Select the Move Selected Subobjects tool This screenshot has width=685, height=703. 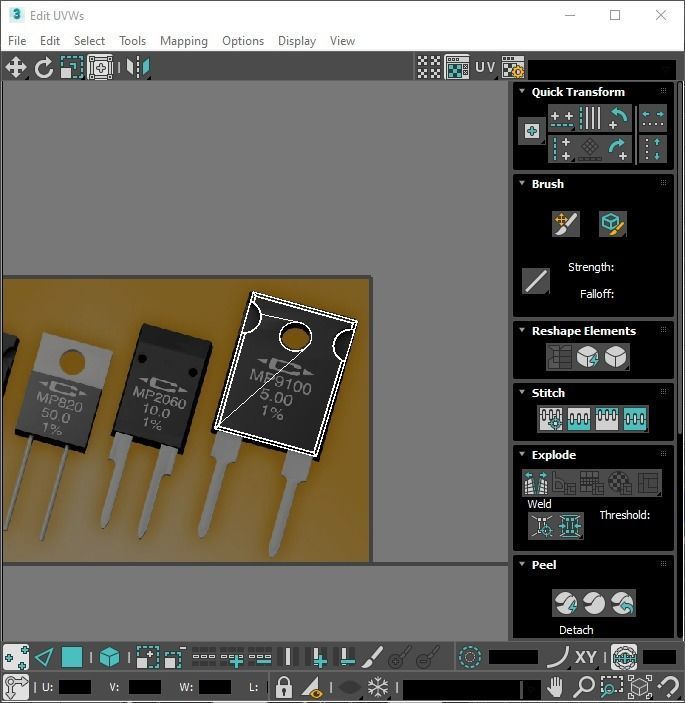pyautogui.click(x=16, y=68)
